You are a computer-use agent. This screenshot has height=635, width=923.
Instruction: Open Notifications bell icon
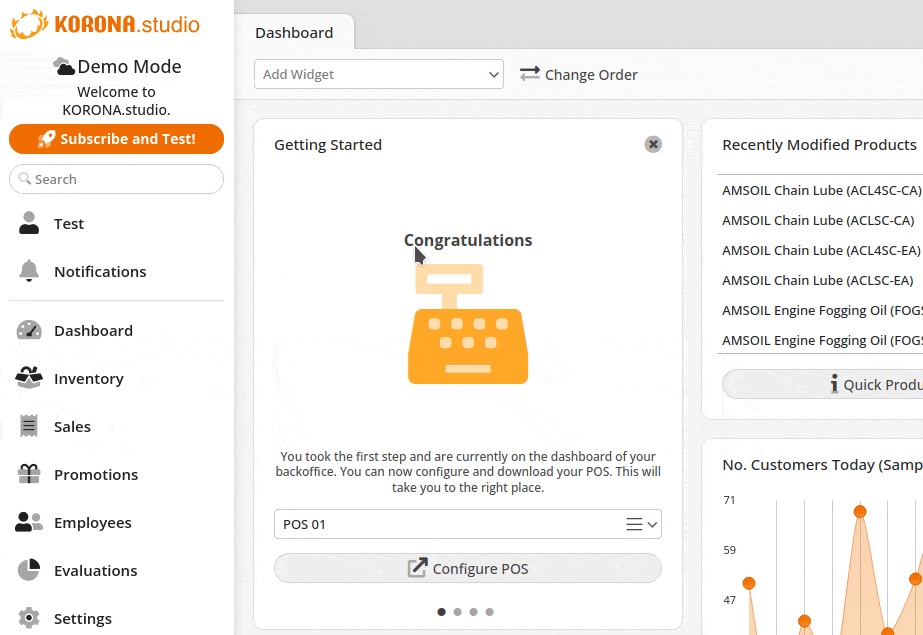(x=29, y=271)
